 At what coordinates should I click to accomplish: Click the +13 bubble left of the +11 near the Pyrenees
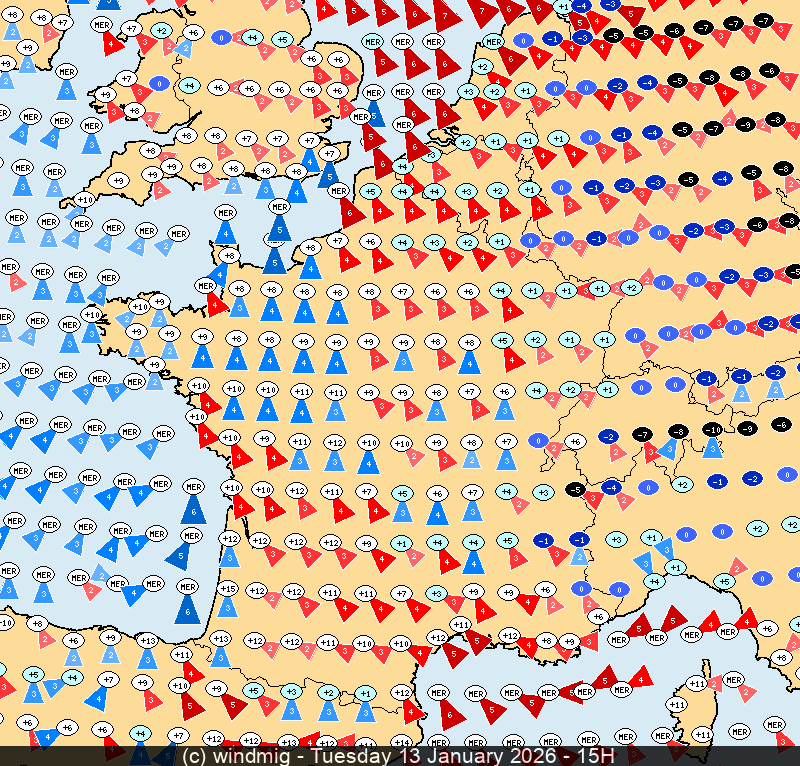[147, 640]
